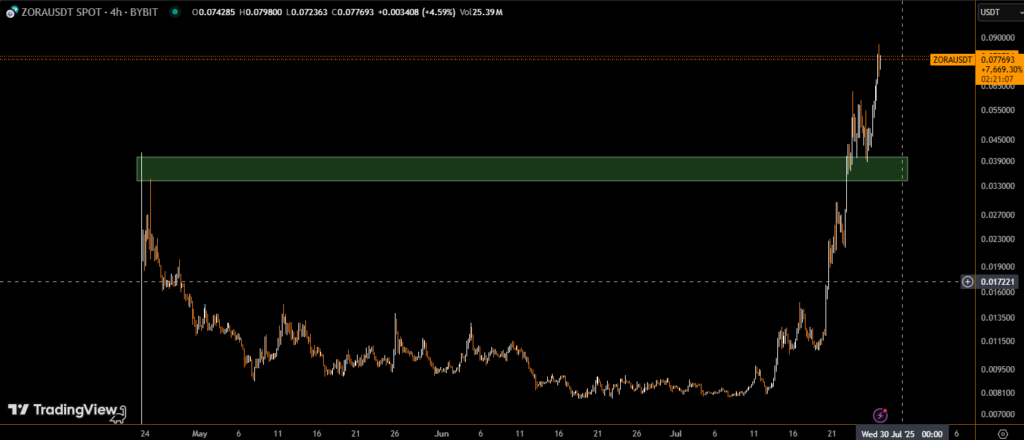Click the crosshair price label 0.017221

[996, 282]
